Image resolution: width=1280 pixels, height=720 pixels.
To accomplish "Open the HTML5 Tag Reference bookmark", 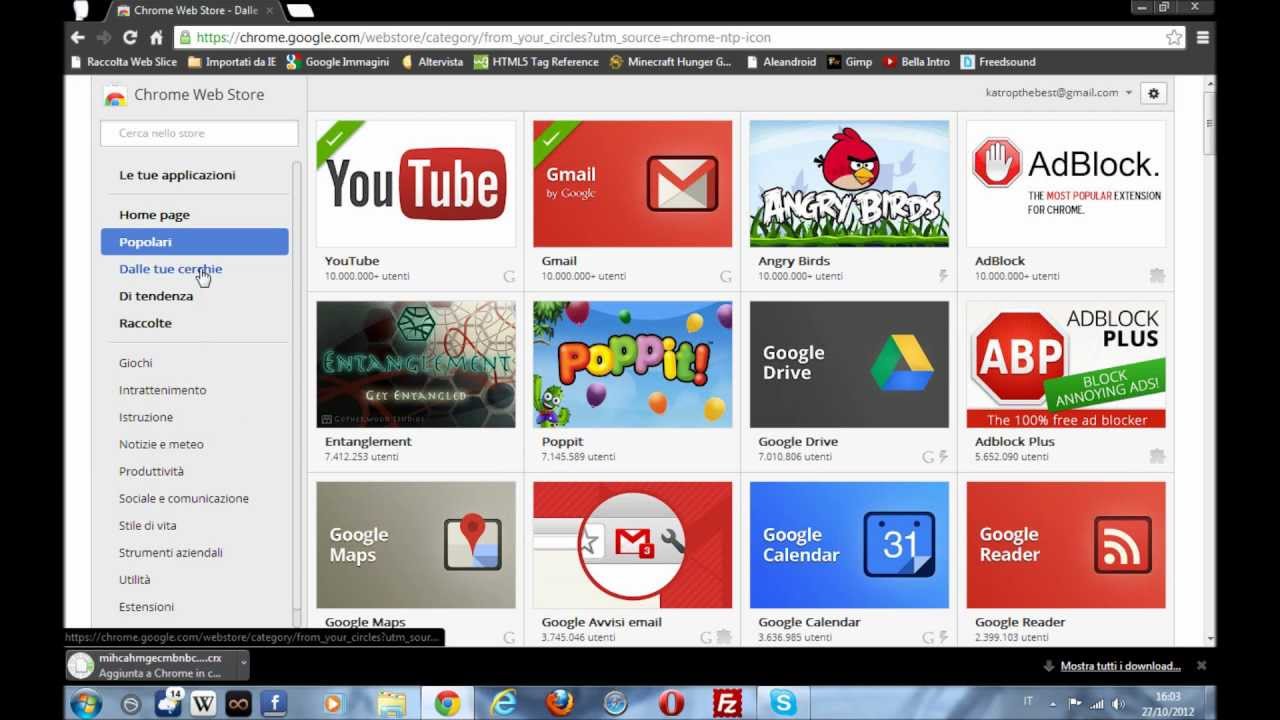I will [536, 62].
